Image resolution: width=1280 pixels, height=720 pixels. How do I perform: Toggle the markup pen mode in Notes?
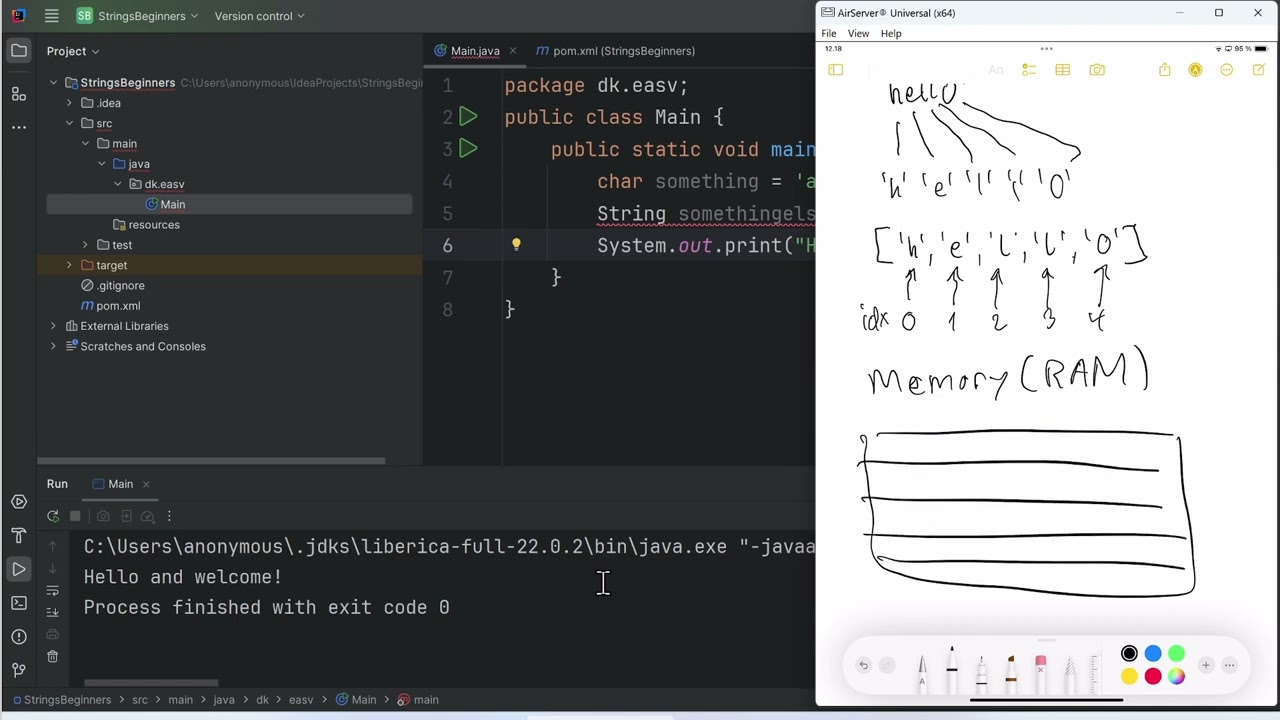click(1196, 70)
